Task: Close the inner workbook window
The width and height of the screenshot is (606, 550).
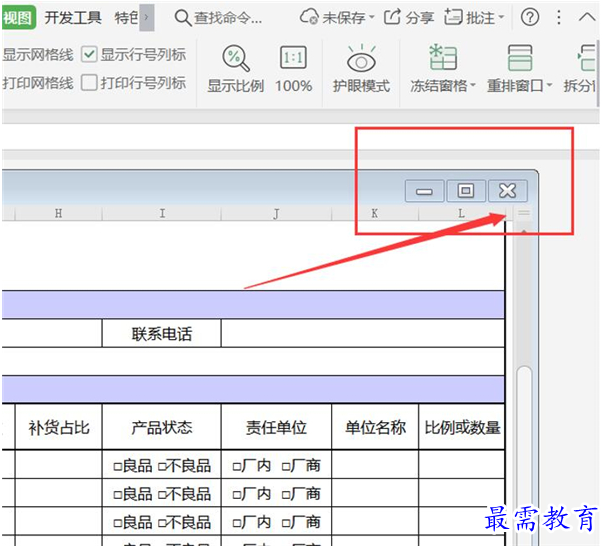Action: pos(507,191)
